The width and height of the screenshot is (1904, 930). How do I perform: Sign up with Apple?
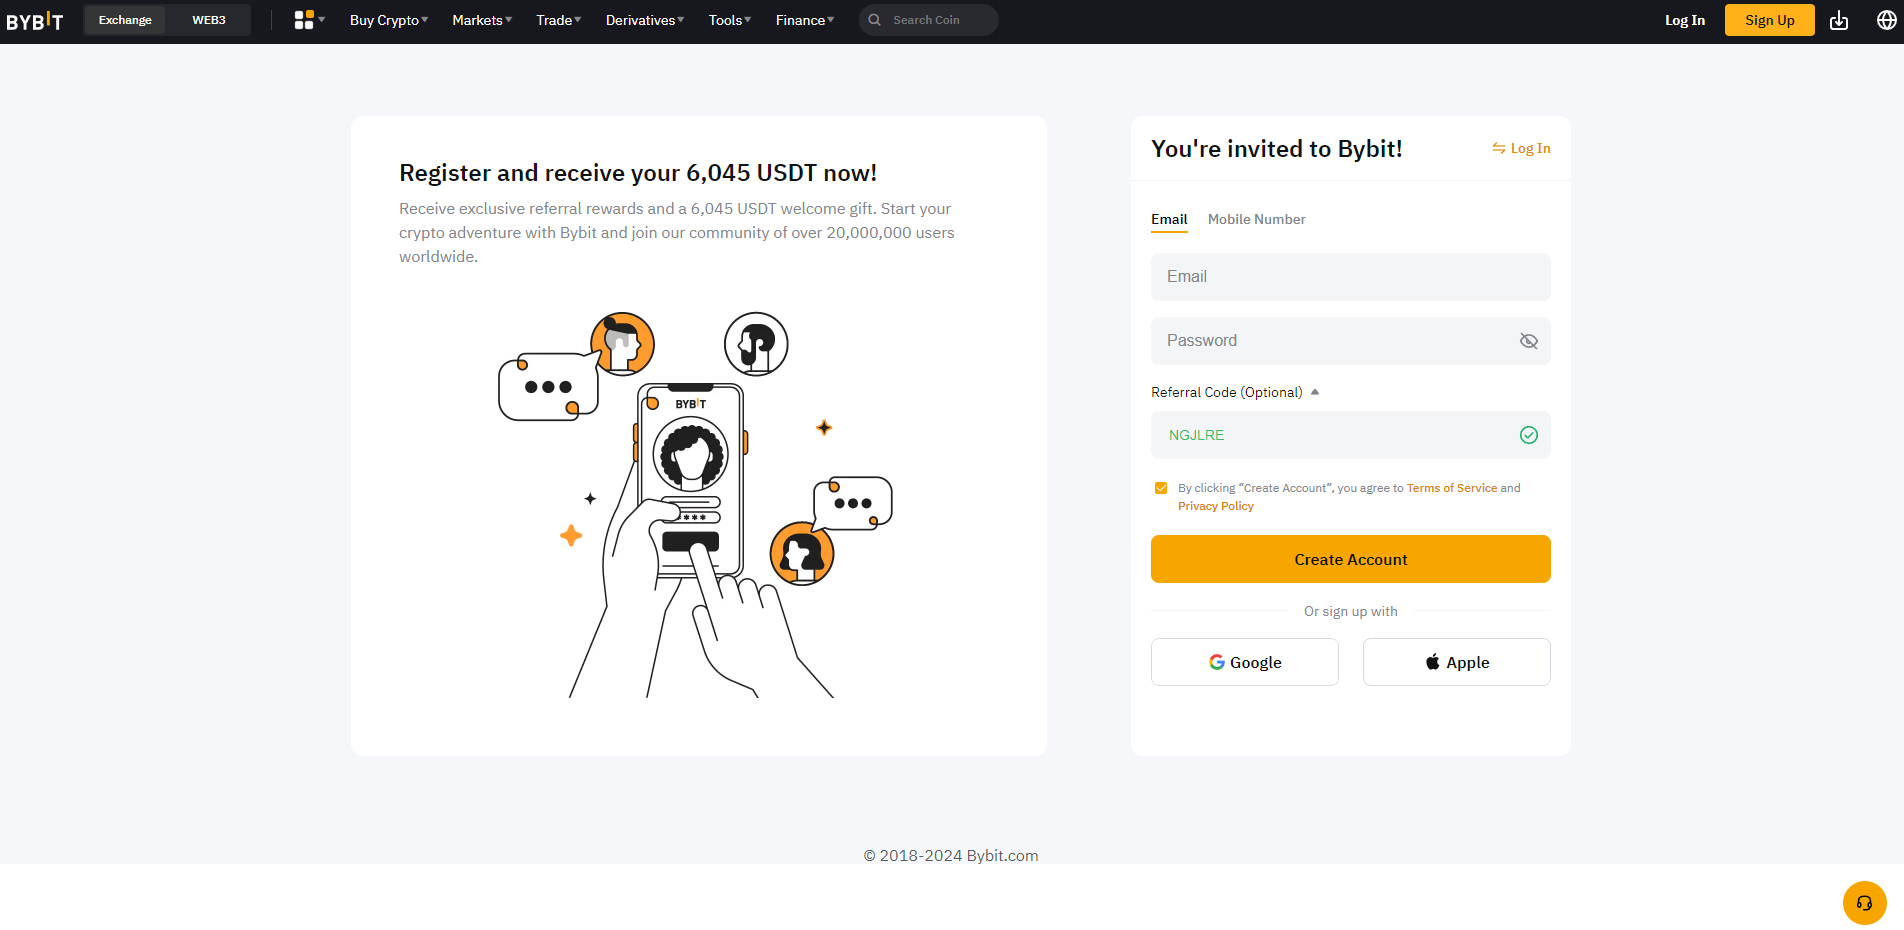point(1457,662)
